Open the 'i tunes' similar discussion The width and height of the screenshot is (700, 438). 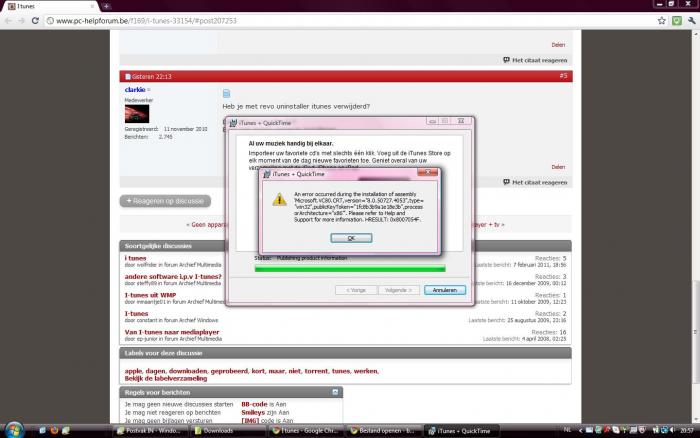coord(135,258)
